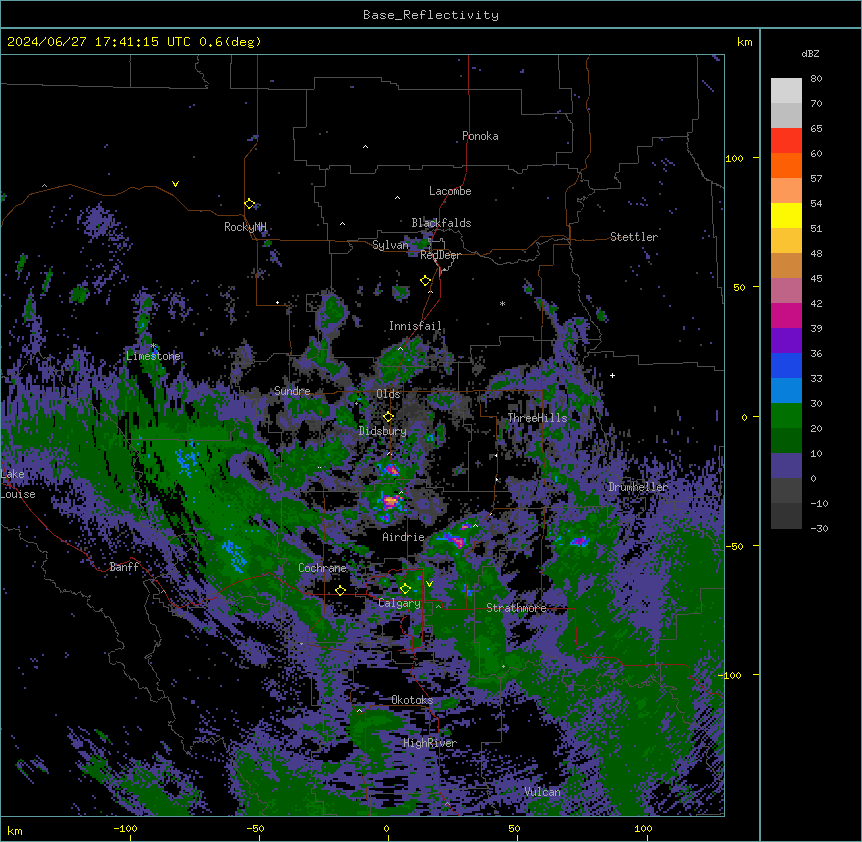Click the bright green 20-30 dBZ legend color
The height and width of the screenshot is (842, 862).
786,416
